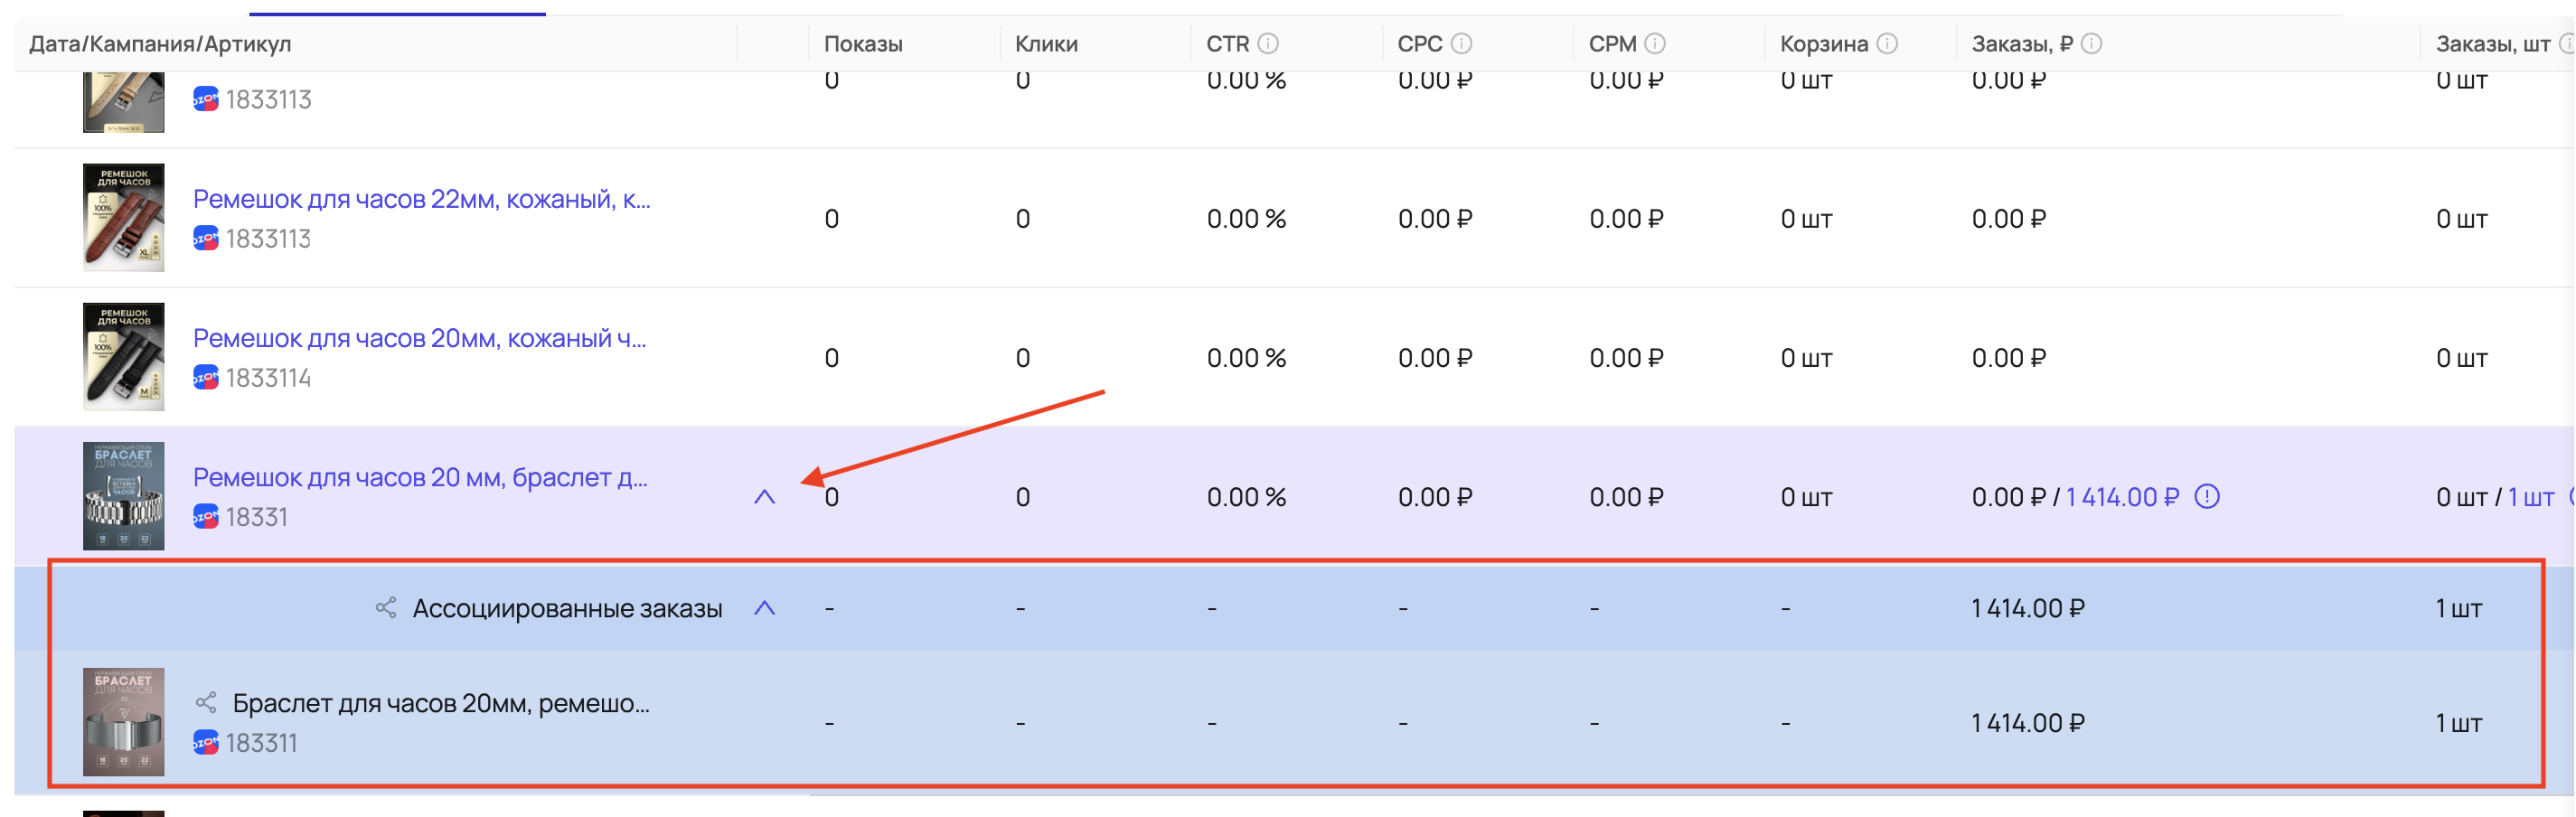2576x817 pixels.
Task: Click the Показы column header
Action: [x=862, y=44]
